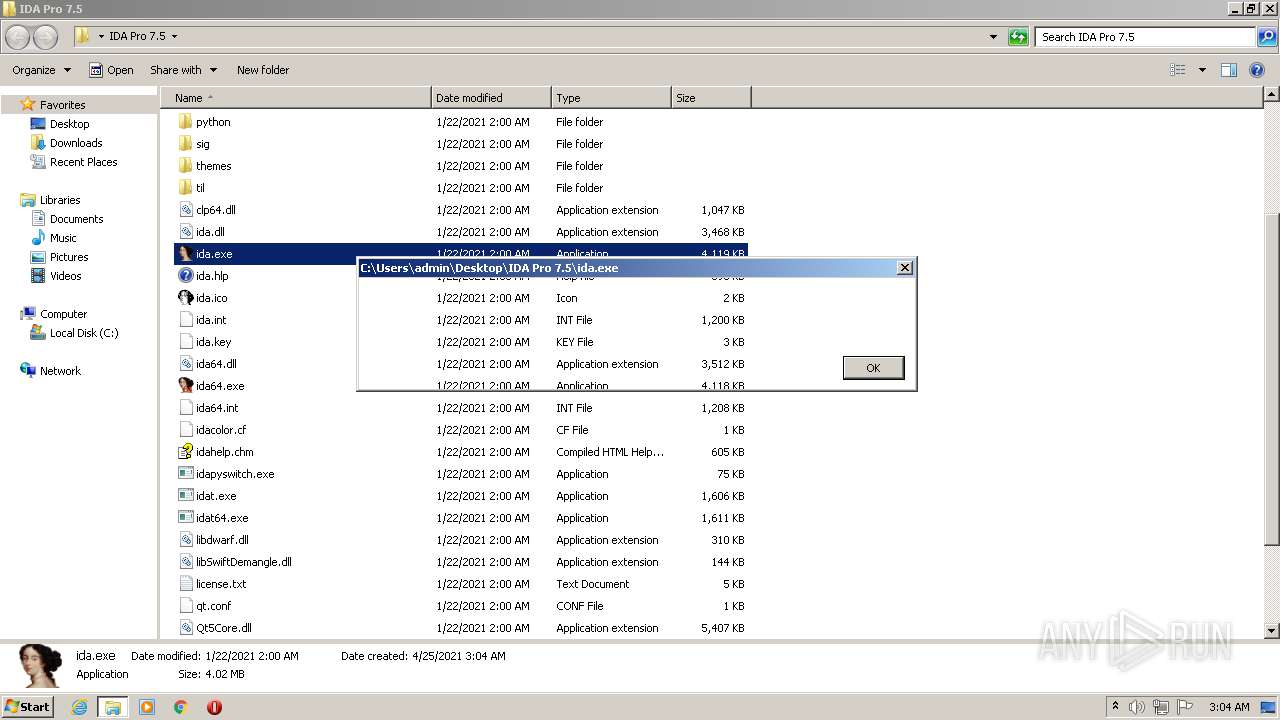Open the Start menu

(28, 706)
